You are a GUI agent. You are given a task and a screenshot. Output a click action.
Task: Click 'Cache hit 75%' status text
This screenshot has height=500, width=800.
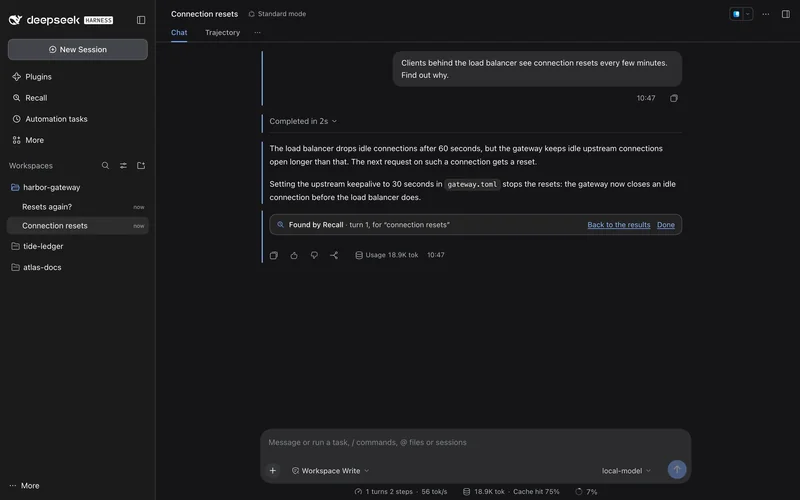[x=536, y=492]
